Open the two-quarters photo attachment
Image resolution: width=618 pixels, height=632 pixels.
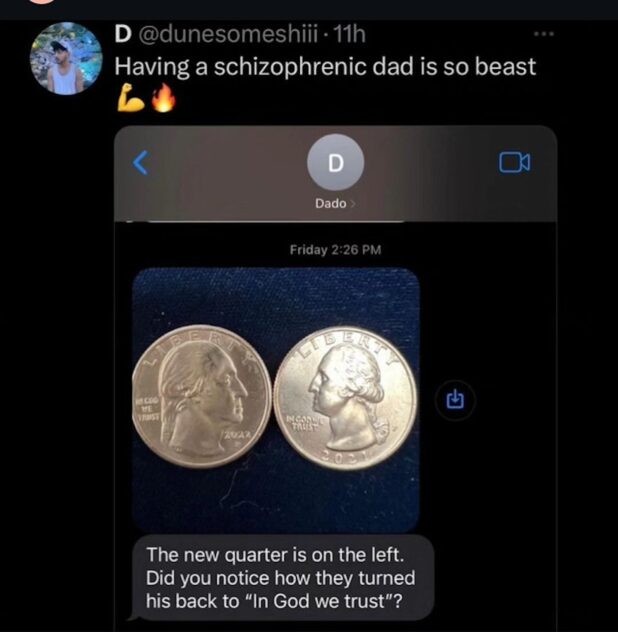[x=276, y=400]
